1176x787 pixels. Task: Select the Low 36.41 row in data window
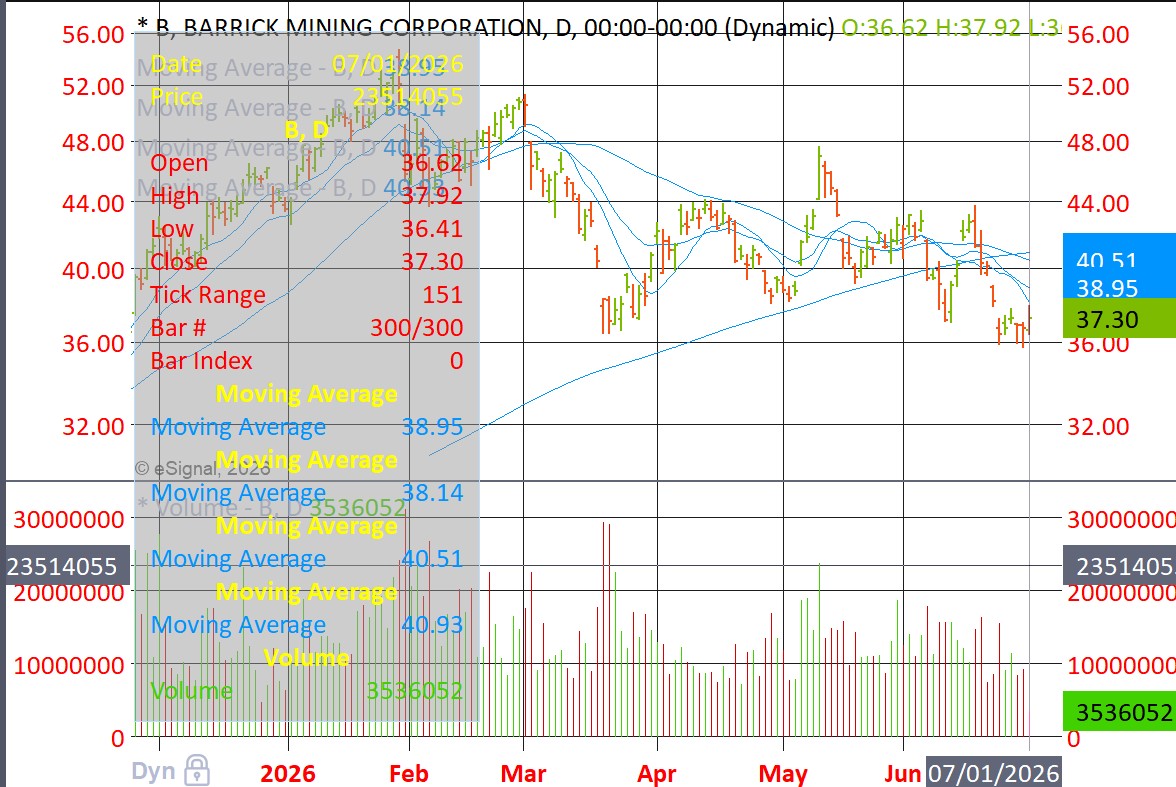click(307, 229)
